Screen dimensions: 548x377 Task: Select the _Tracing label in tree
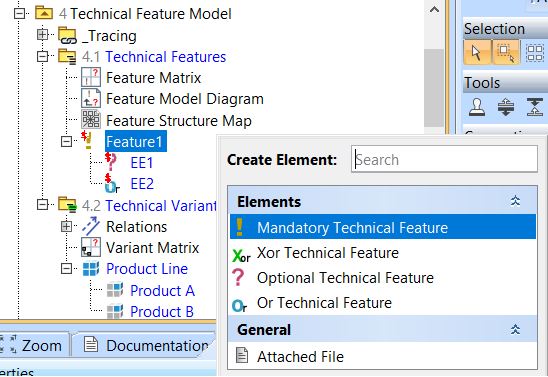pos(109,36)
